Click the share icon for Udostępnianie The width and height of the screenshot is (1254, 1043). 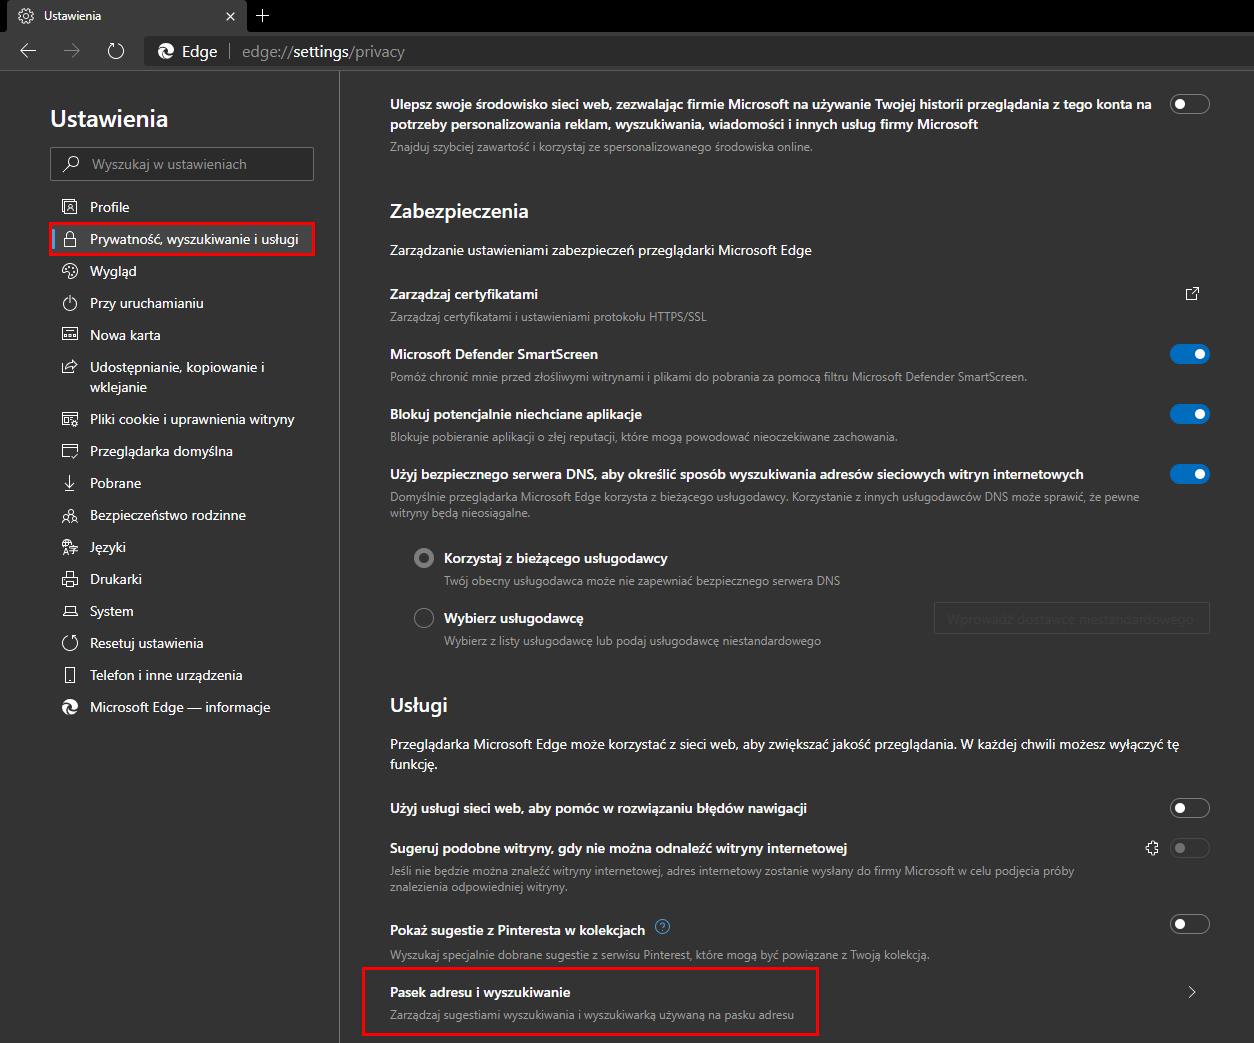(70, 367)
